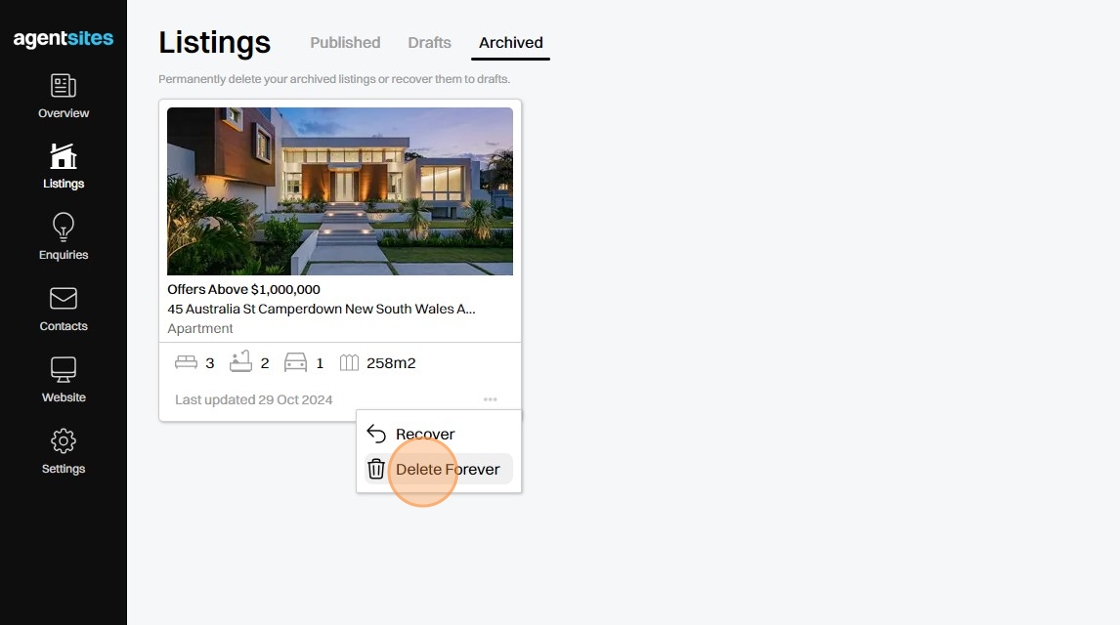The image size is (1120, 625).
Task: Switch to the Published tab
Action: tap(345, 43)
